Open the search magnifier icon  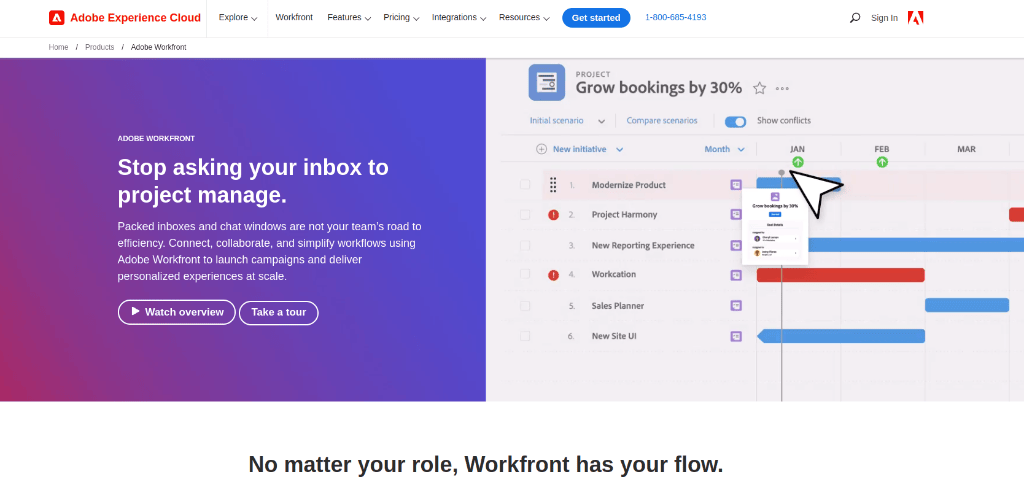tap(854, 18)
